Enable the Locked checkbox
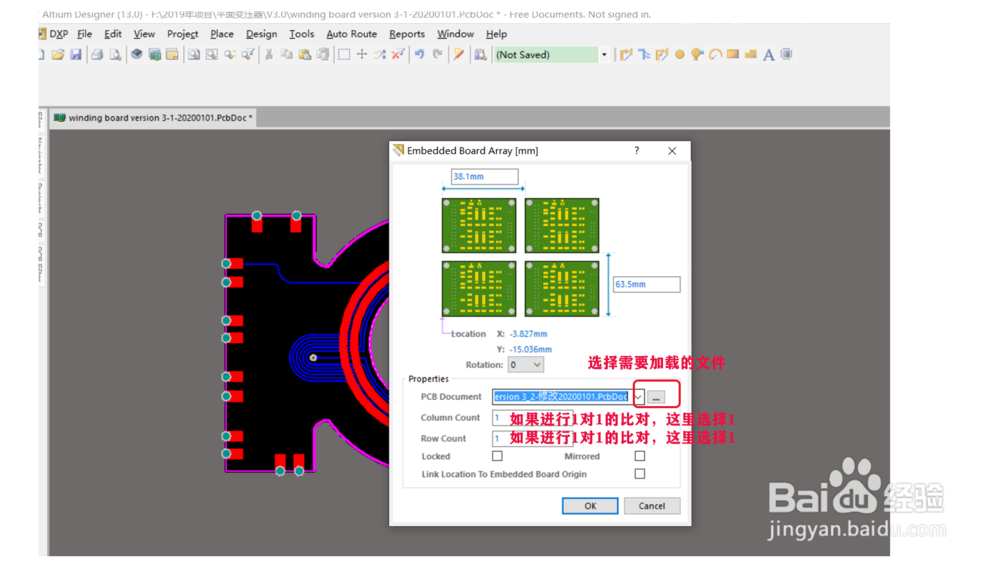 [497, 456]
